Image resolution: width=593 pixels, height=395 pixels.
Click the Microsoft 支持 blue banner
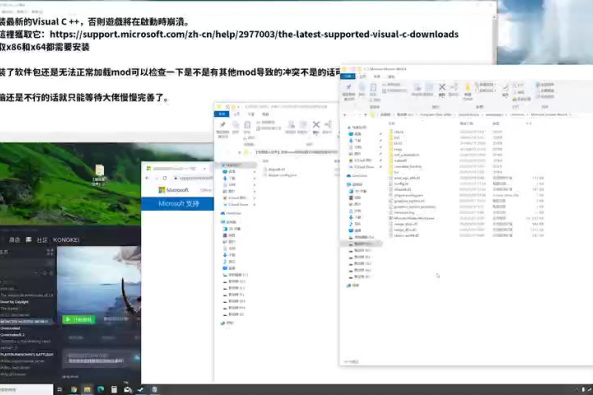point(177,204)
